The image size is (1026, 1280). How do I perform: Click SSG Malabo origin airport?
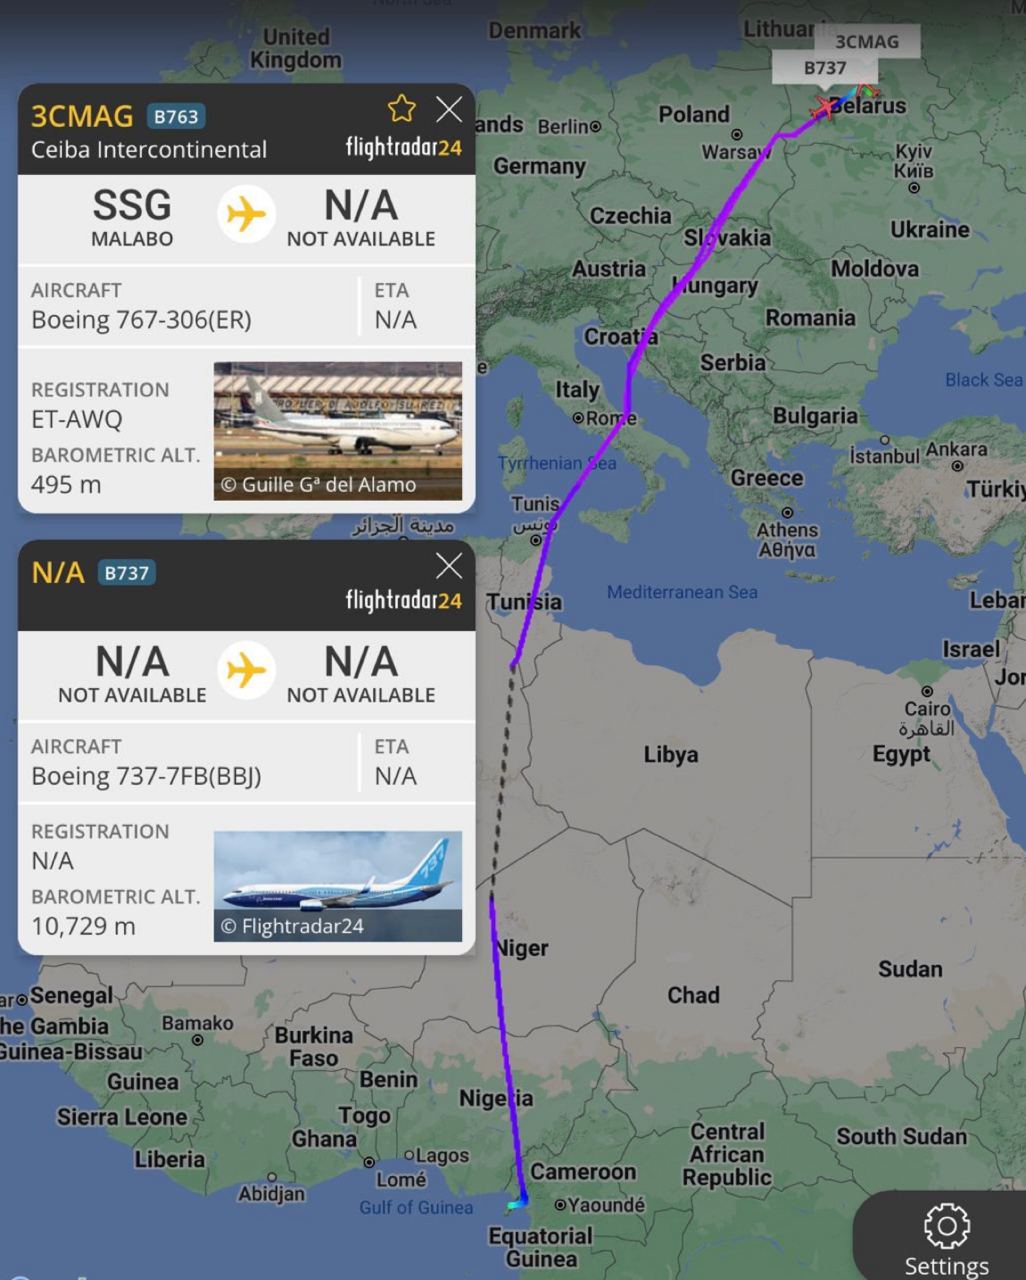coord(132,217)
